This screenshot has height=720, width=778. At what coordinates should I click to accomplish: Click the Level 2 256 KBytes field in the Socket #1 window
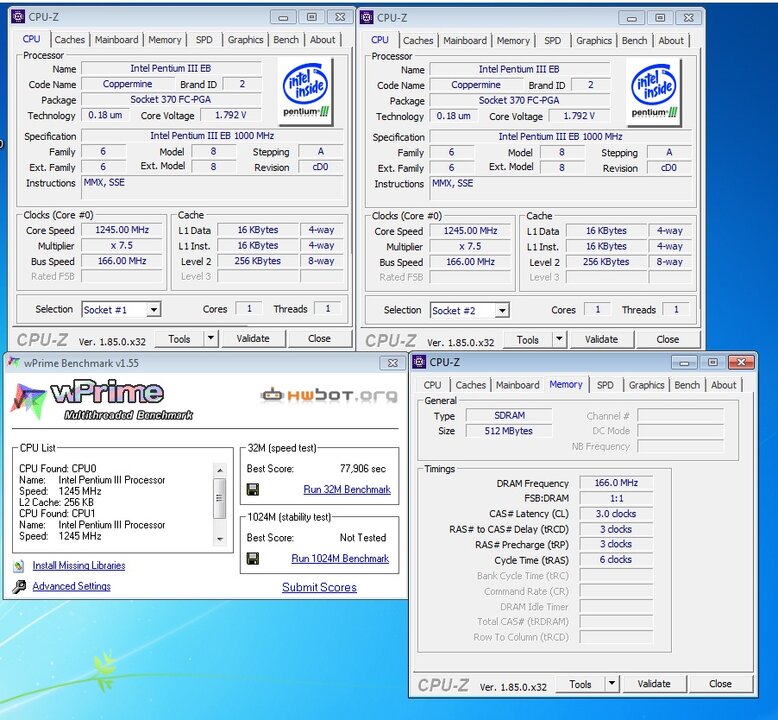[258, 261]
